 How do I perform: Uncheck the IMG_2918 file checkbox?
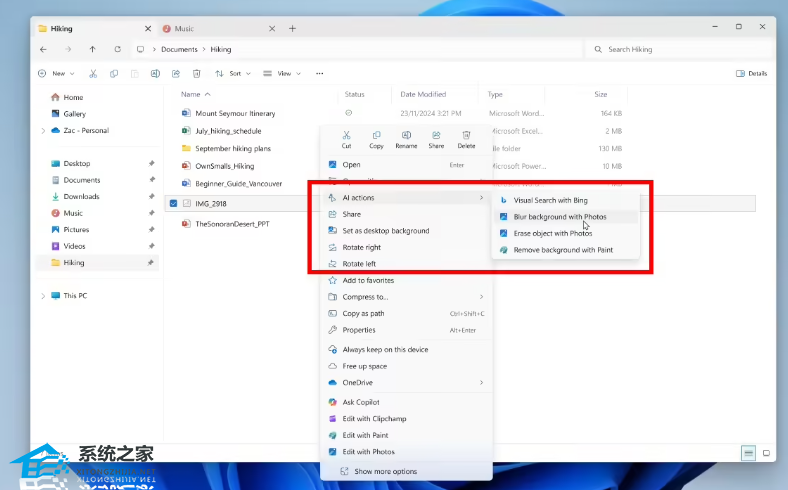coord(173,203)
